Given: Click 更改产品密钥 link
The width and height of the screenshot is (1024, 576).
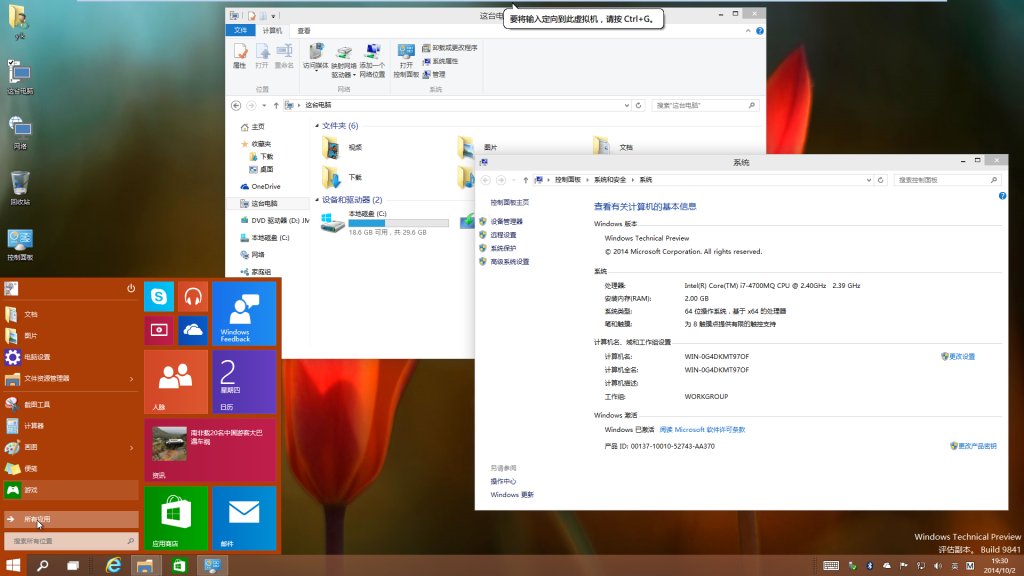Looking at the screenshot, I should pos(977,446).
